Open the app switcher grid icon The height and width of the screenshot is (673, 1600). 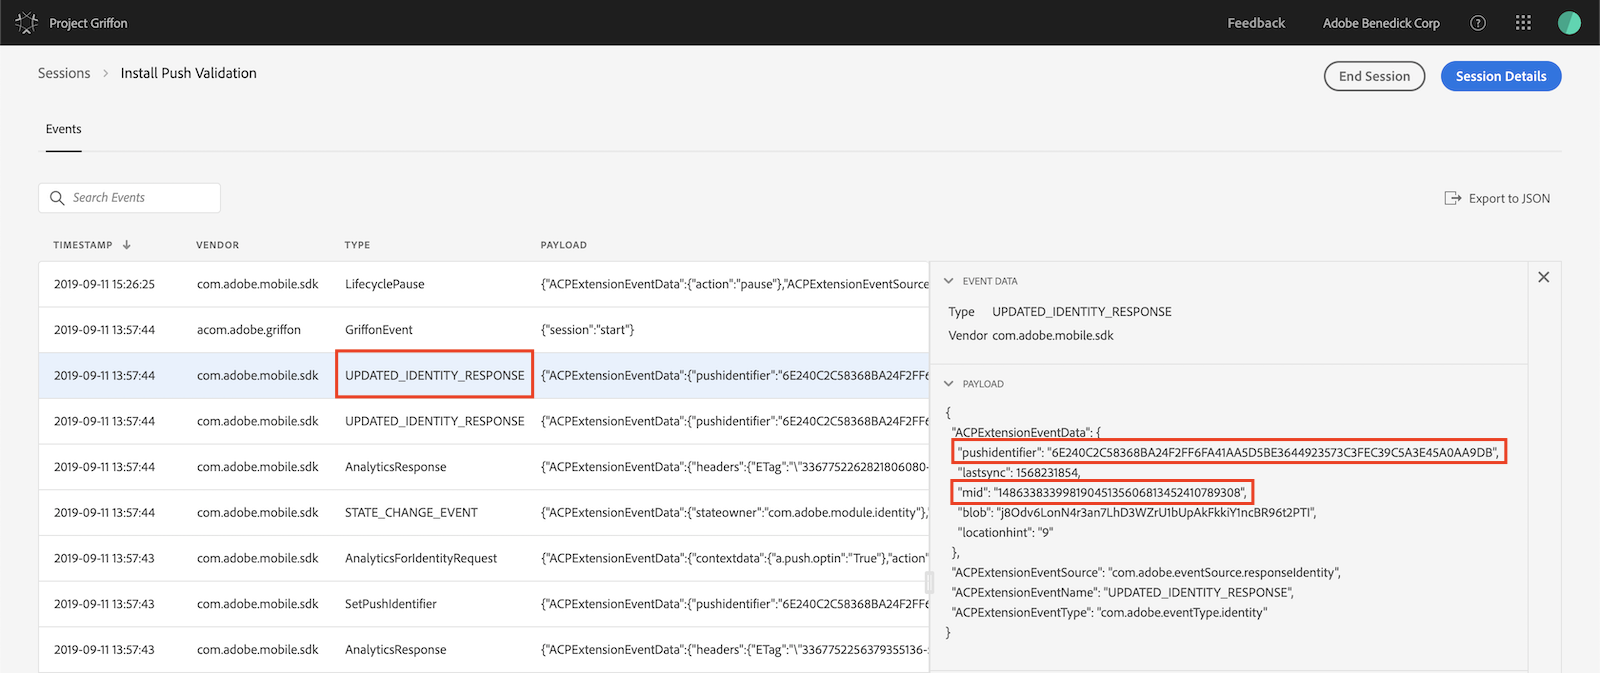coord(1523,23)
